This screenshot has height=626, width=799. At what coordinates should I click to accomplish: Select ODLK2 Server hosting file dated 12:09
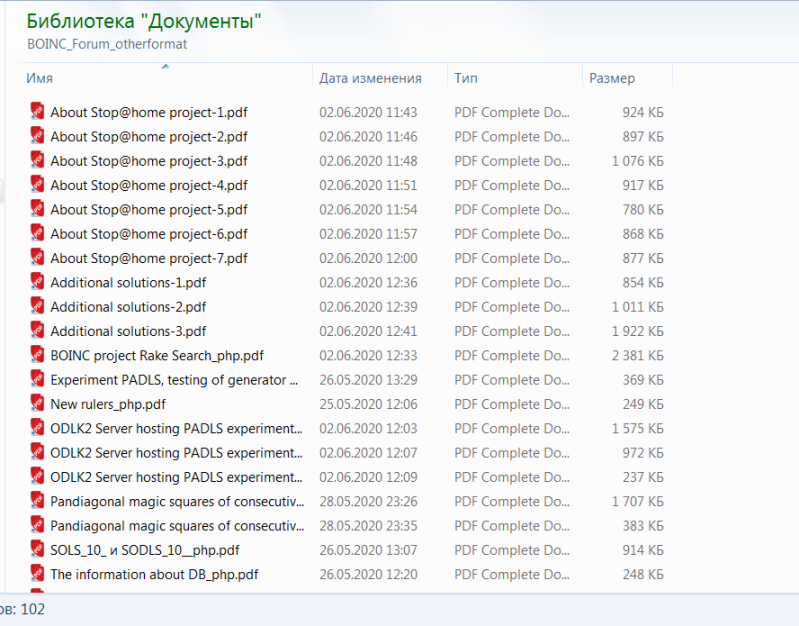click(x=176, y=477)
